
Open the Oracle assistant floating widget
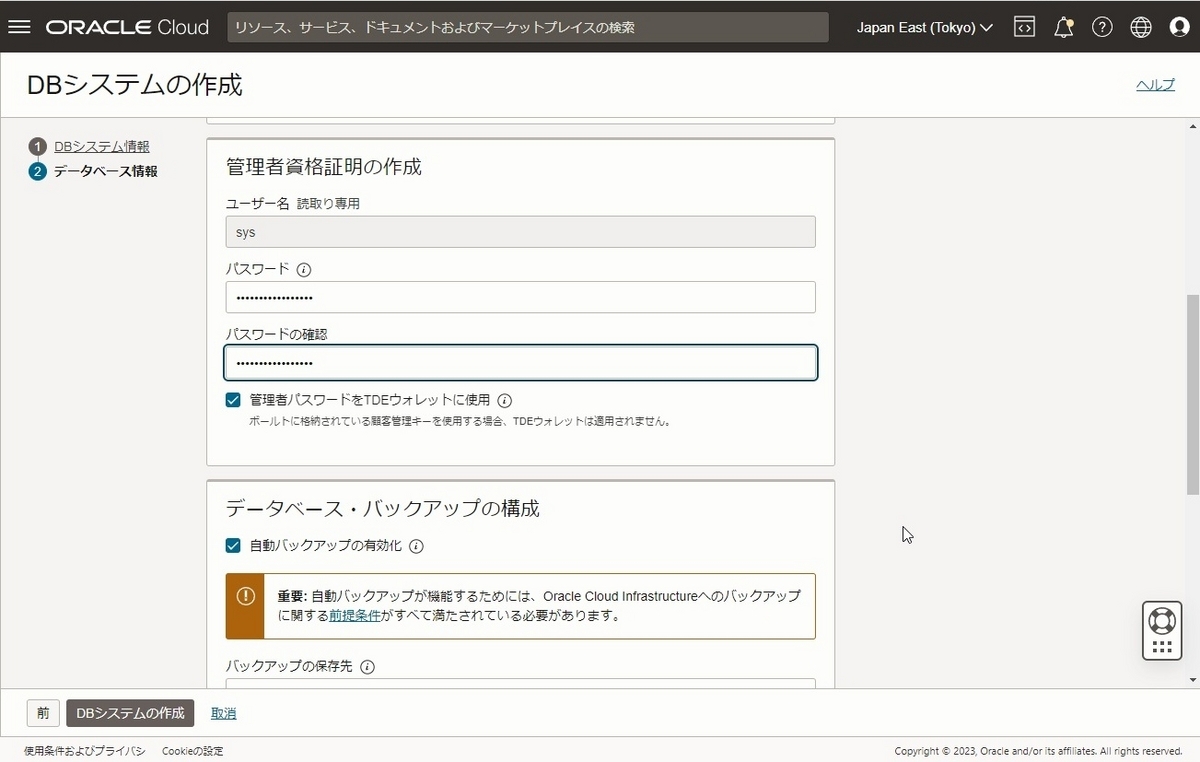pos(1161,630)
